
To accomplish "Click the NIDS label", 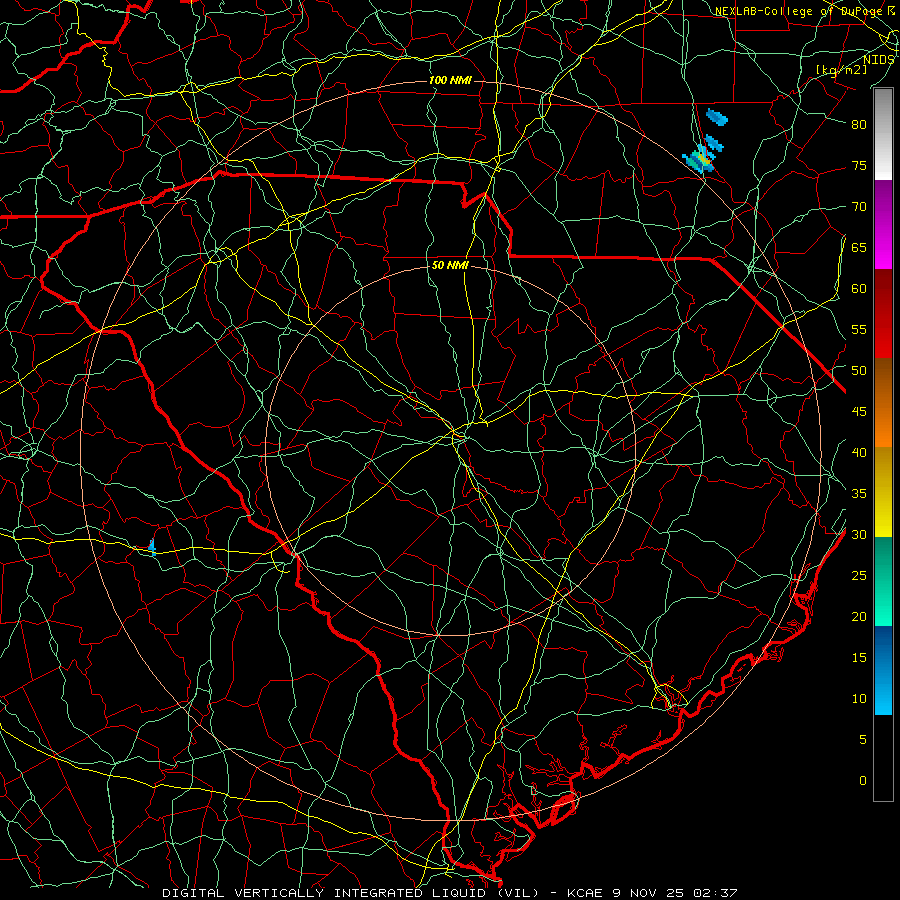I will coord(878,60).
